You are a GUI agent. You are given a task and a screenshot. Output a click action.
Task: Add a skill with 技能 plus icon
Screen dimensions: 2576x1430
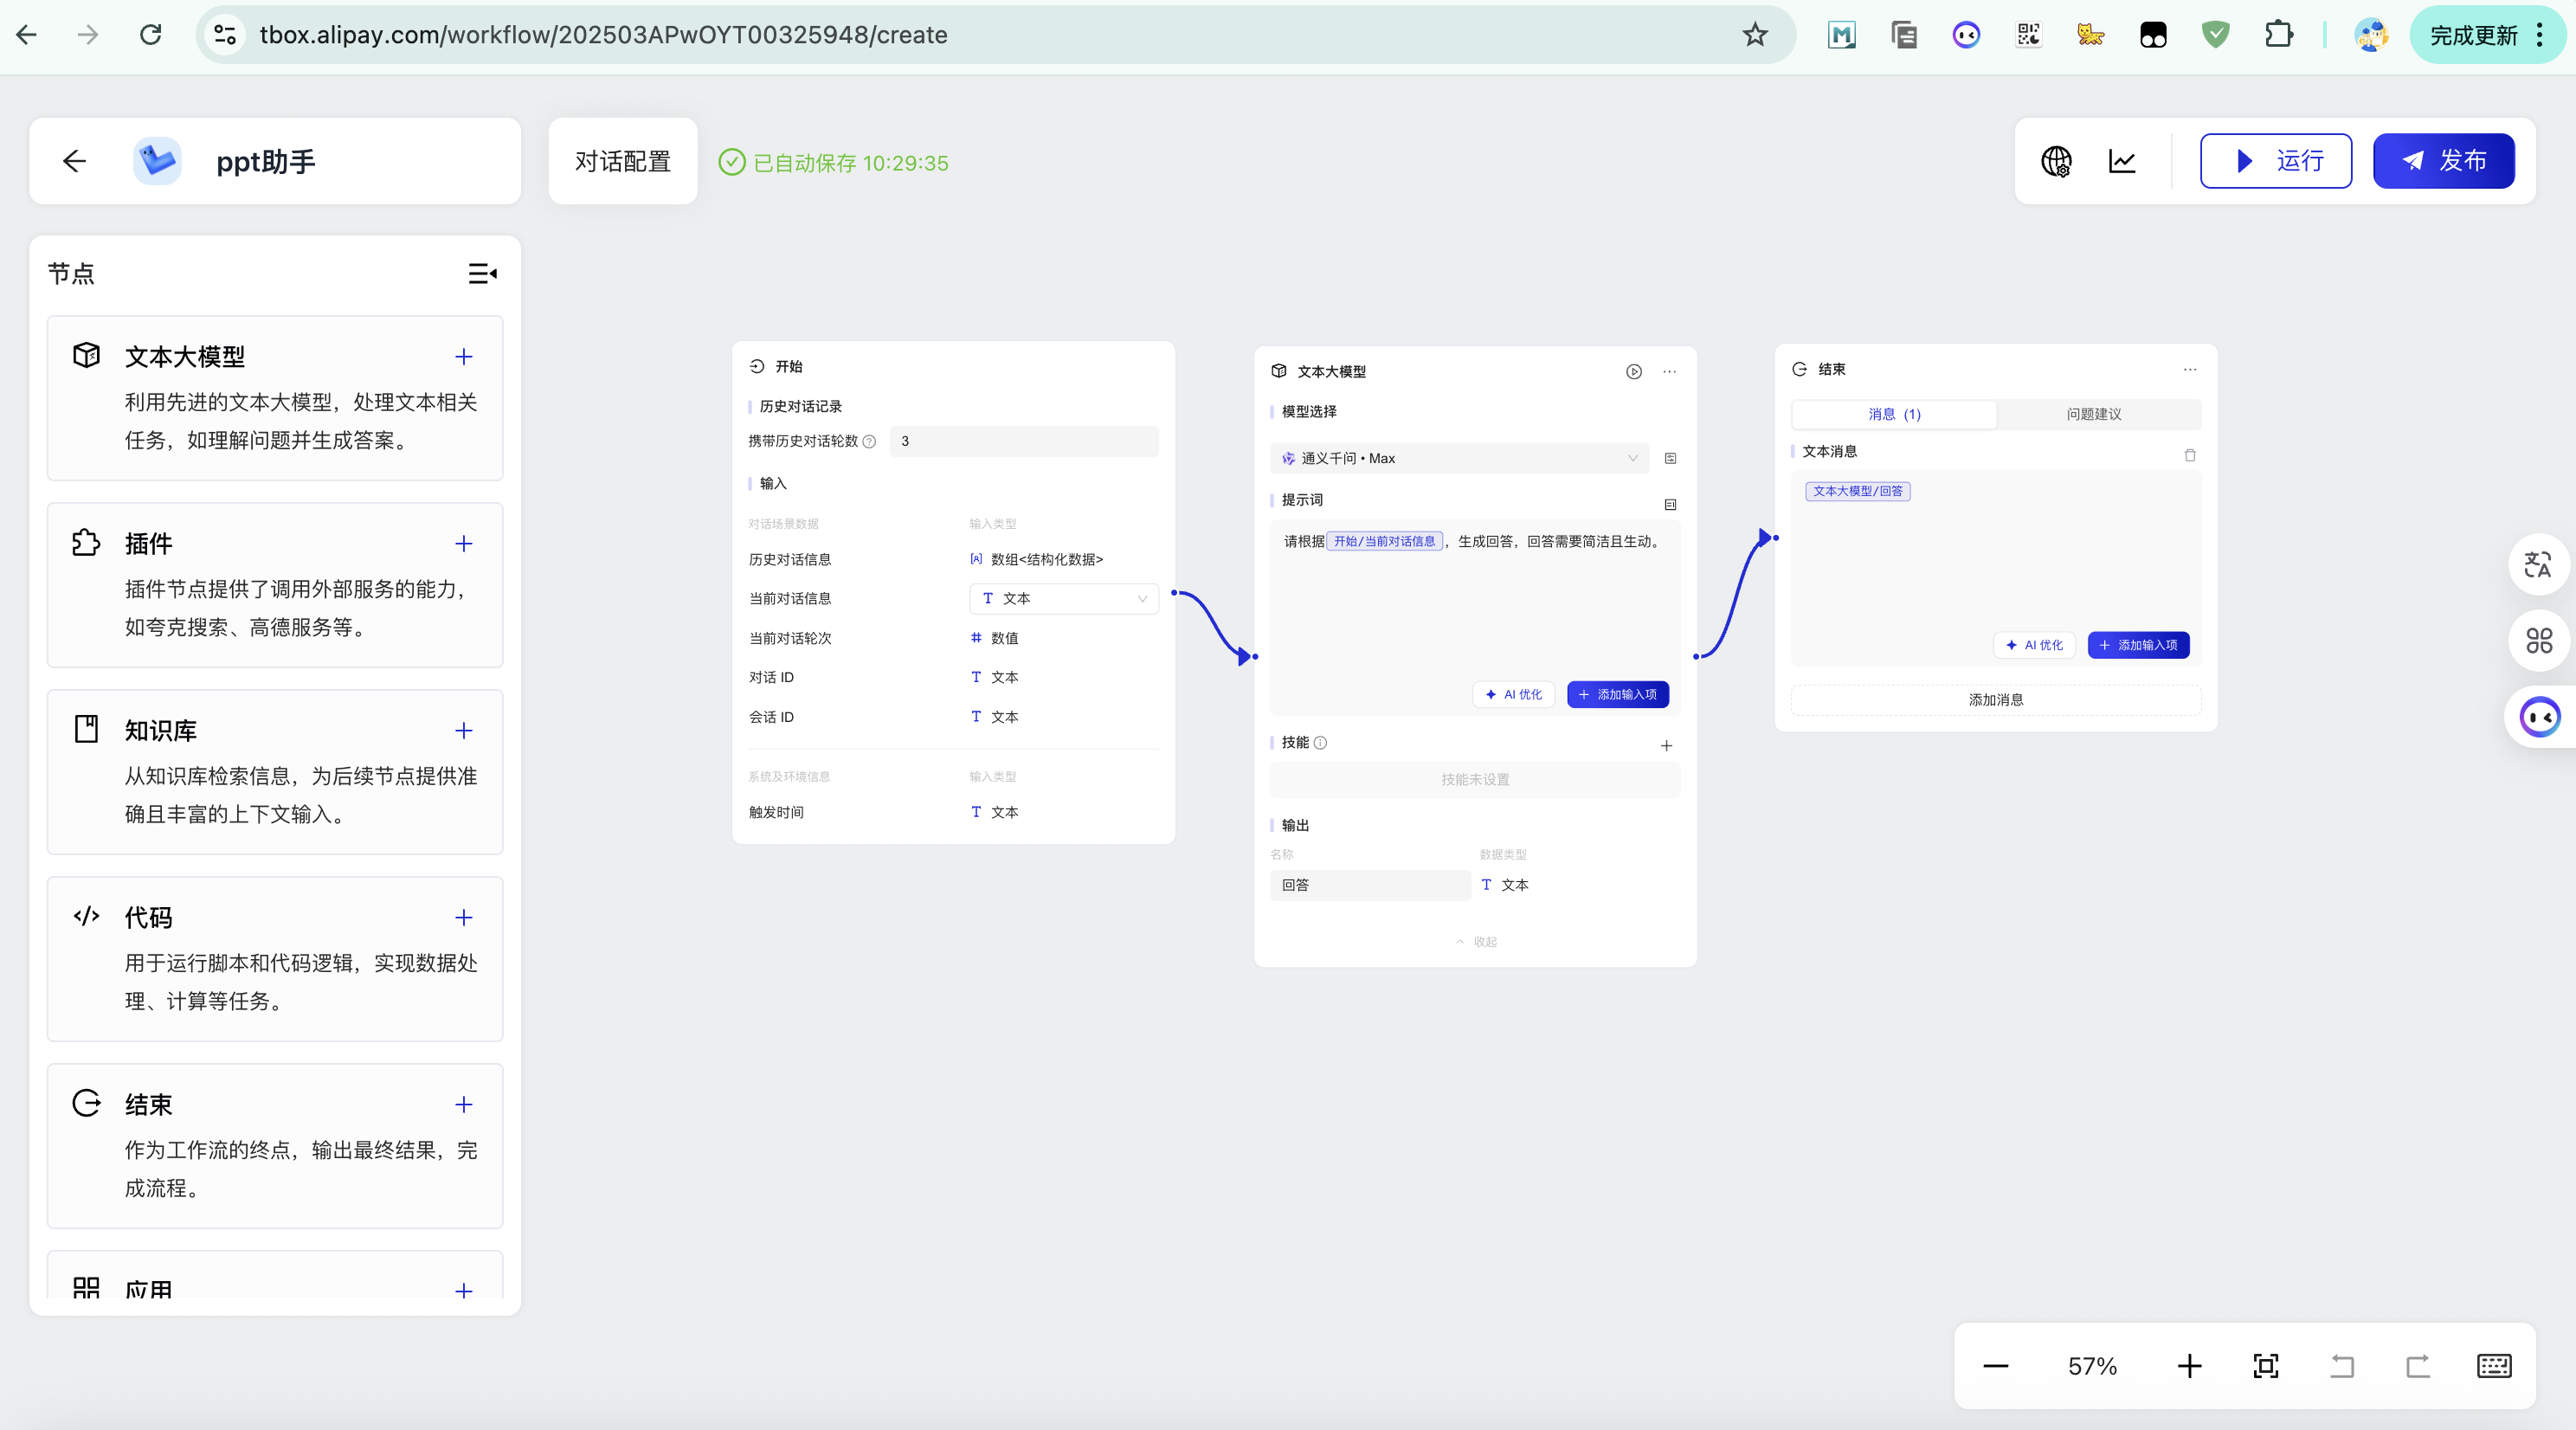pyautogui.click(x=1666, y=745)
